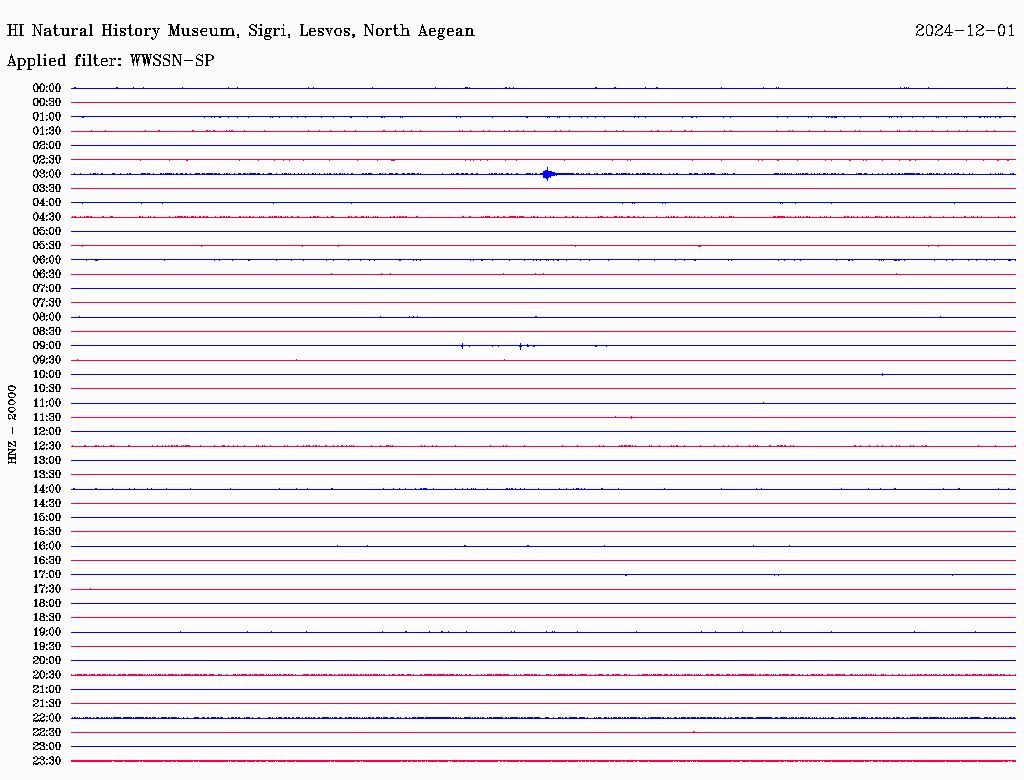The height and width of the screenshot is (780, 1024).
Task: Click the 23:00 time label
Action: 47,746
